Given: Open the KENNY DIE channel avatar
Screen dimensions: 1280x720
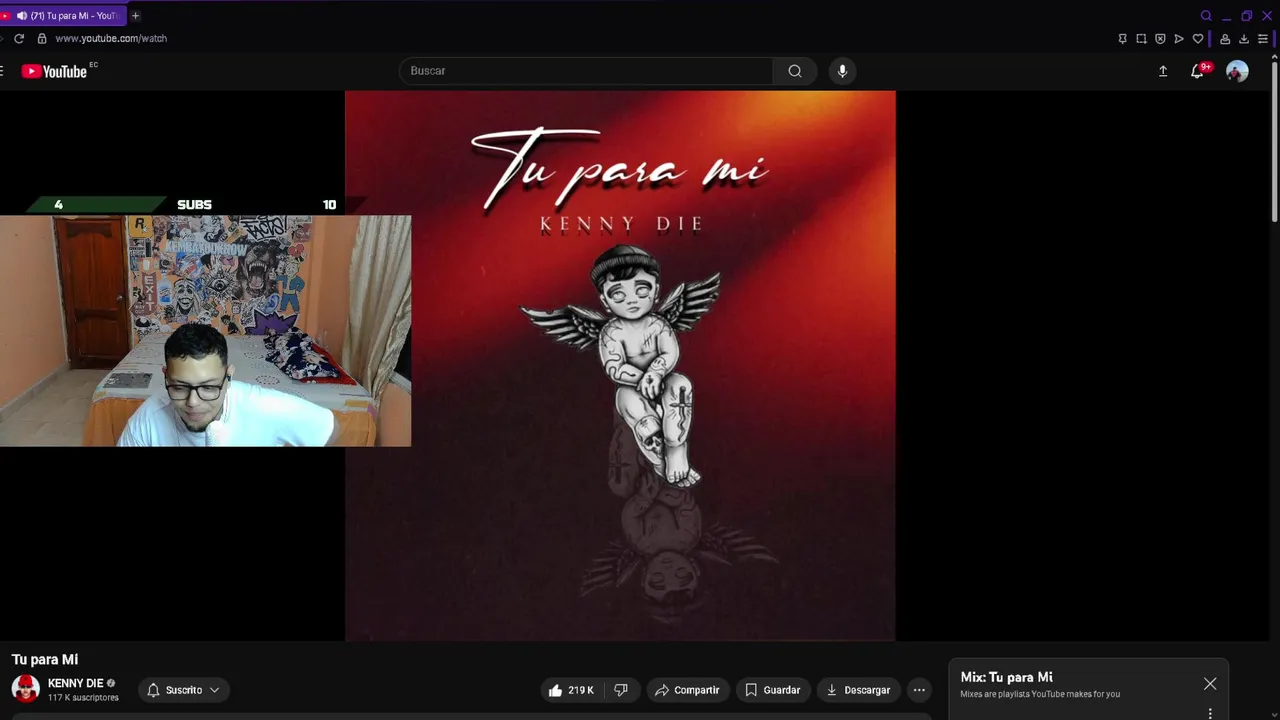Looking at the screenshot, I should (x=25, y=689).
